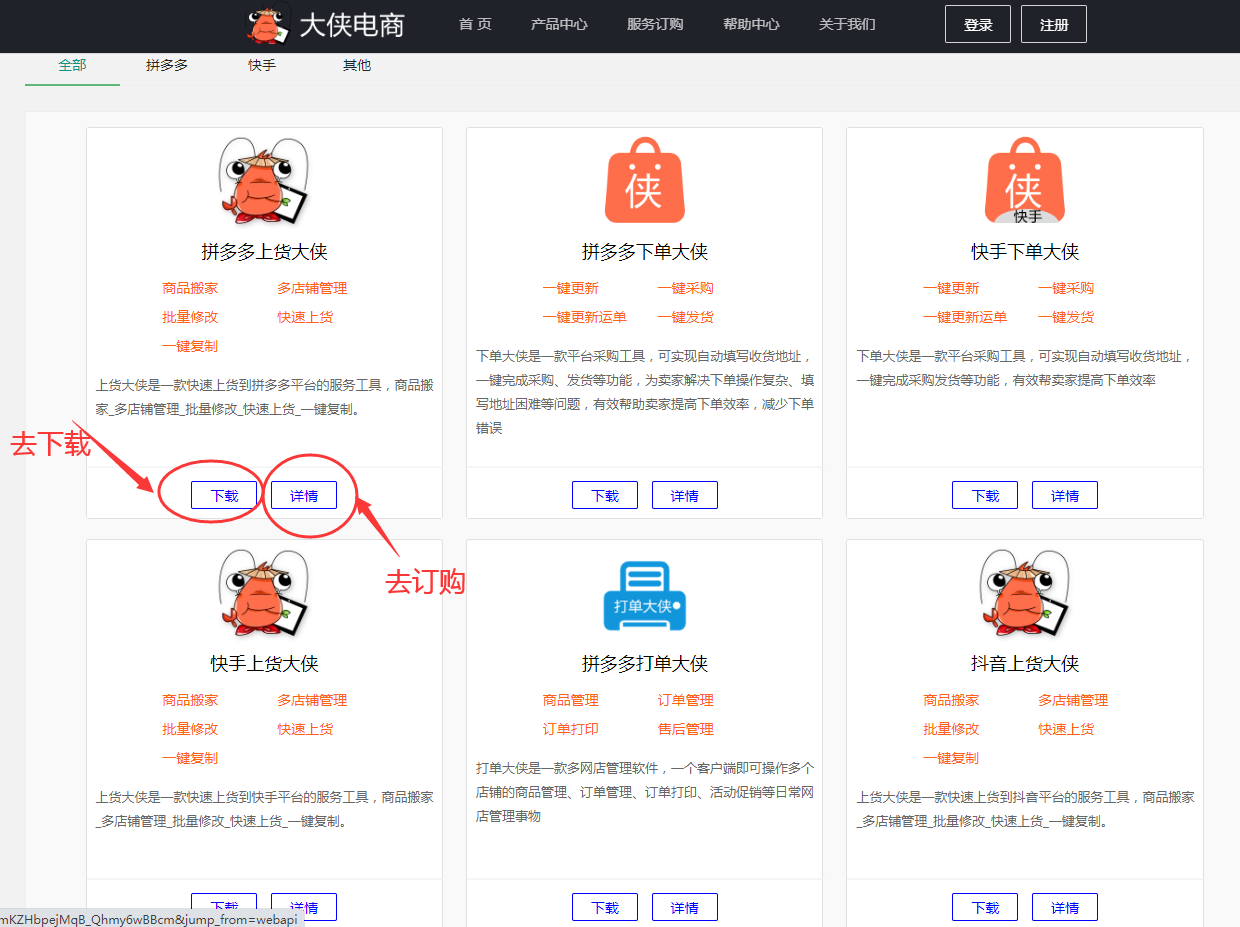Click the 拼多多下单大侠 title text

pos(645,252)
